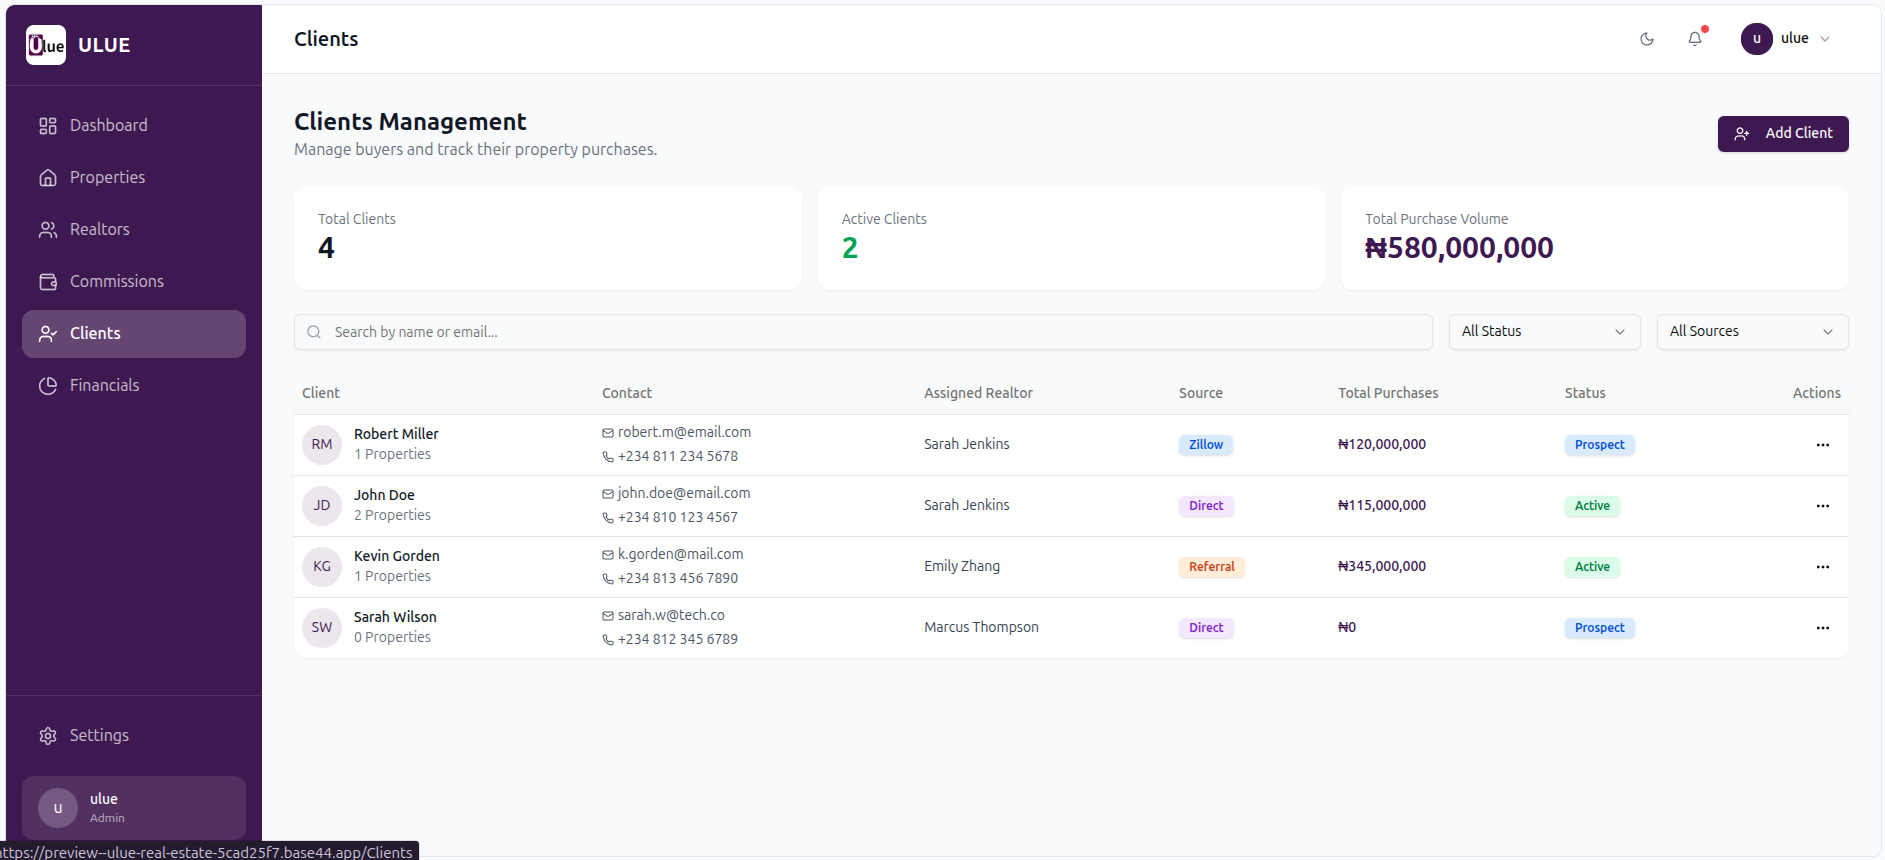The image size is (1885, 860).
Task: Click the Add Client button
Action: pos(1782,134)
